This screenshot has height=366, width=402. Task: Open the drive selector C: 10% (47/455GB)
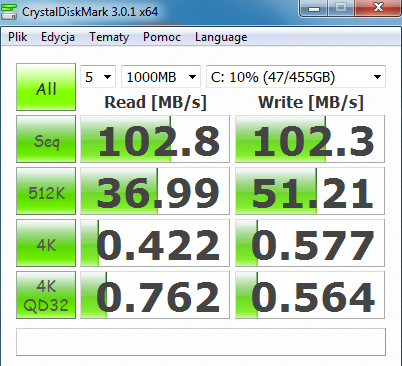pos(296,77)
